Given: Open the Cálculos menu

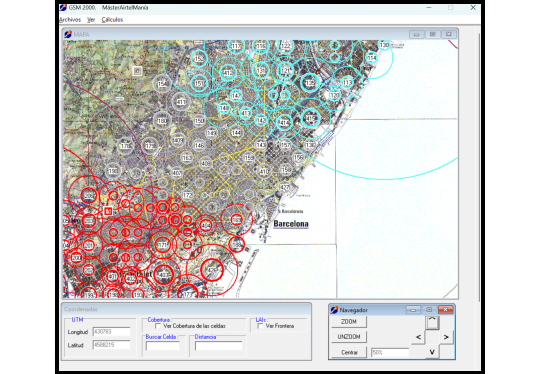Looking at the screenshot, I should 112,20.
